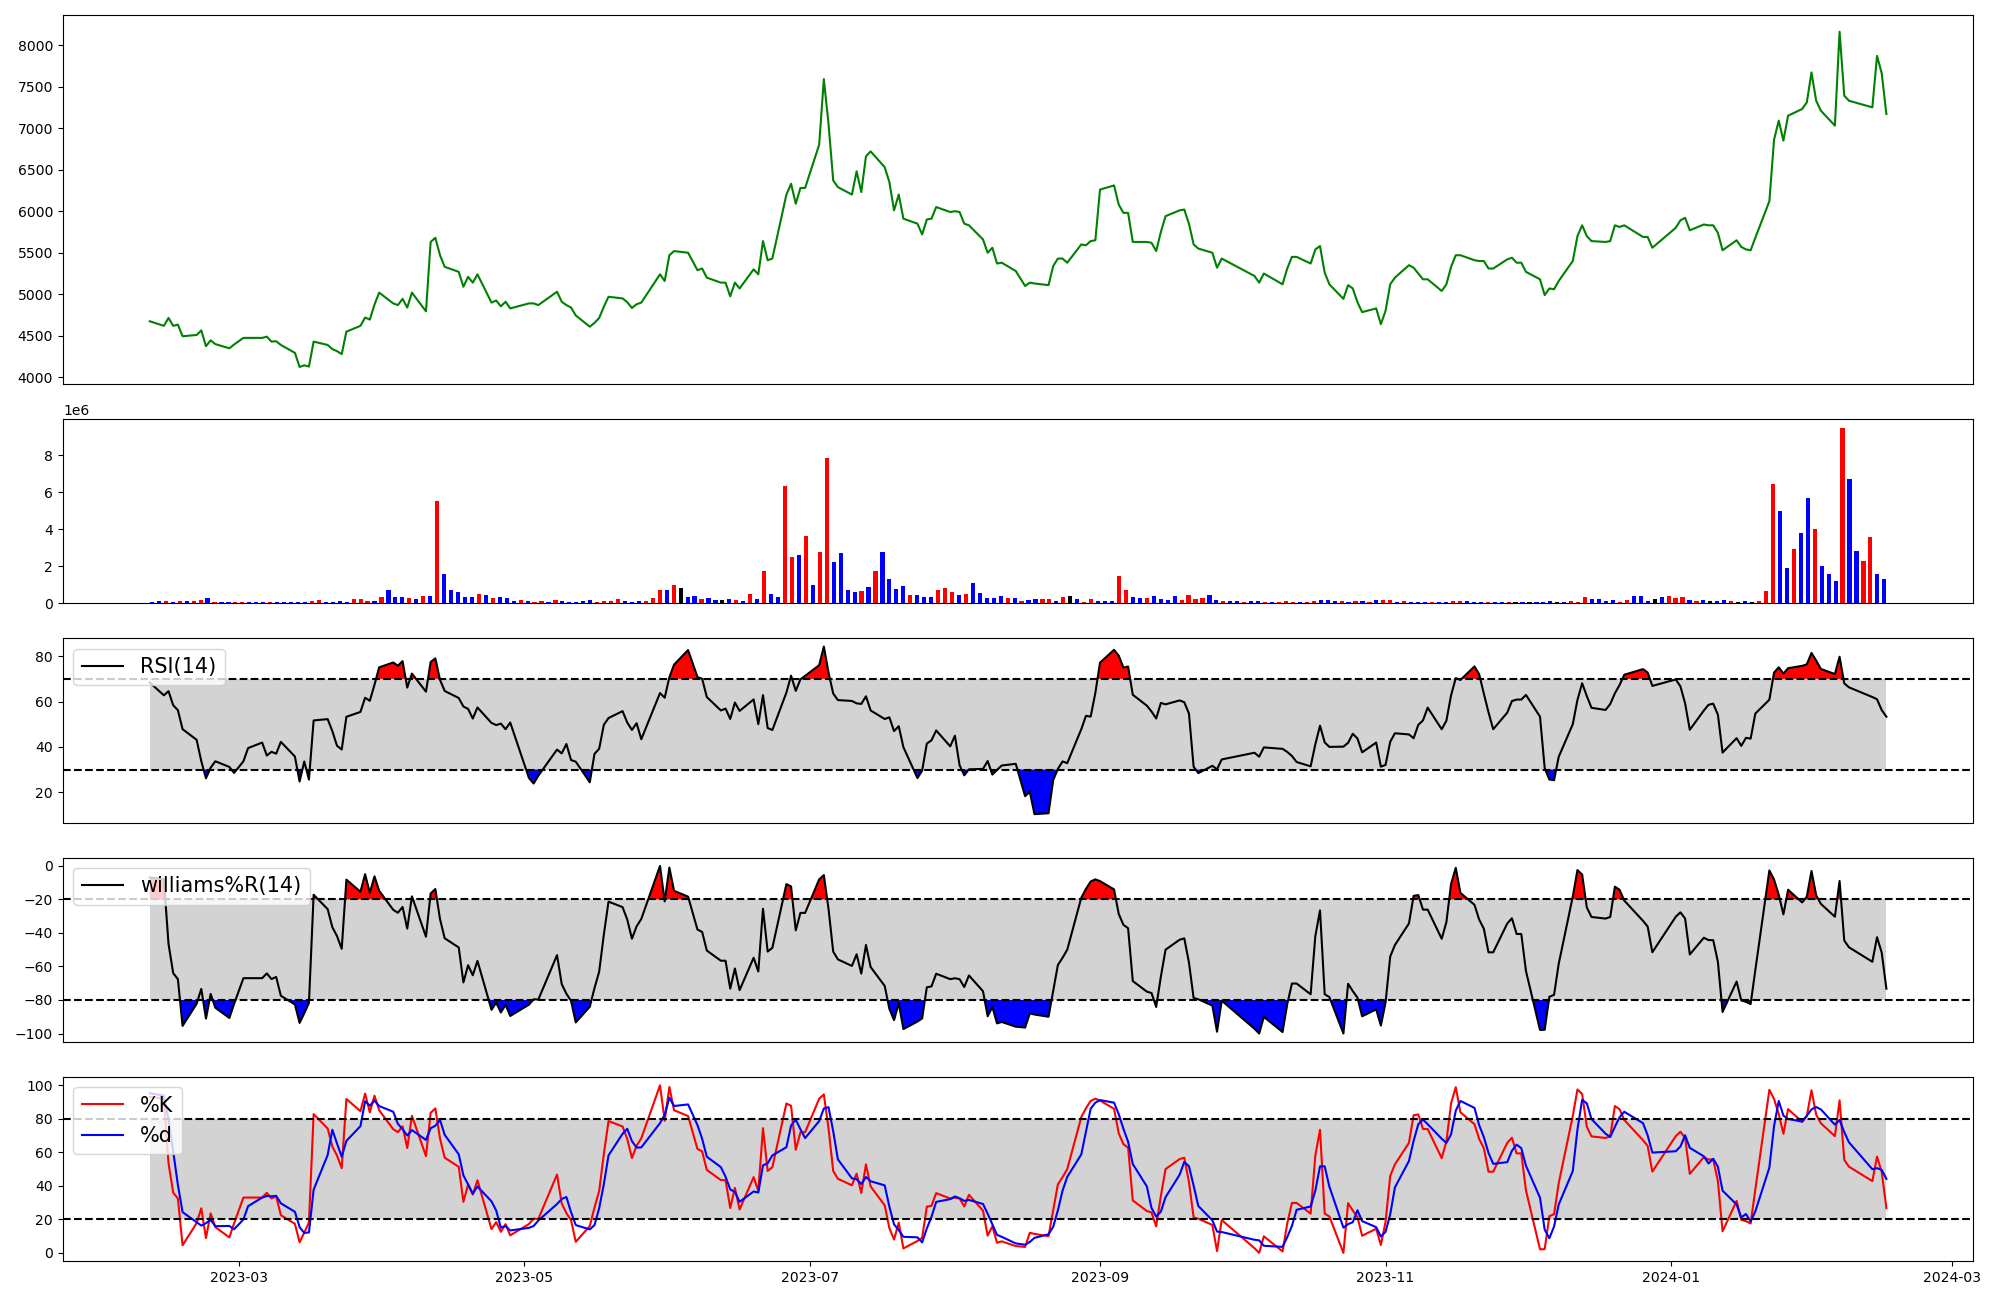Click the blue %d legend line sample
2000x1300 pixels.
pyautogui.click(x=103, y=1135)
